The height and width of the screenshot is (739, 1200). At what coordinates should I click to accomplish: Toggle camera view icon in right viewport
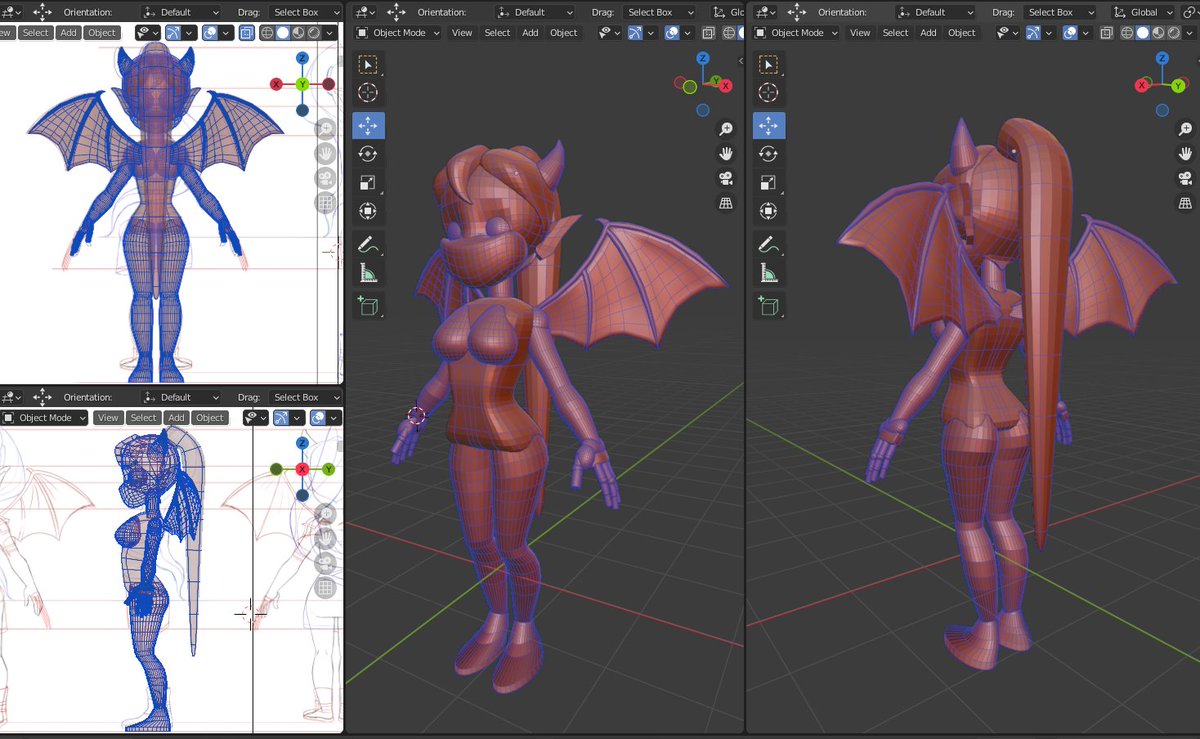[1186, 179]
